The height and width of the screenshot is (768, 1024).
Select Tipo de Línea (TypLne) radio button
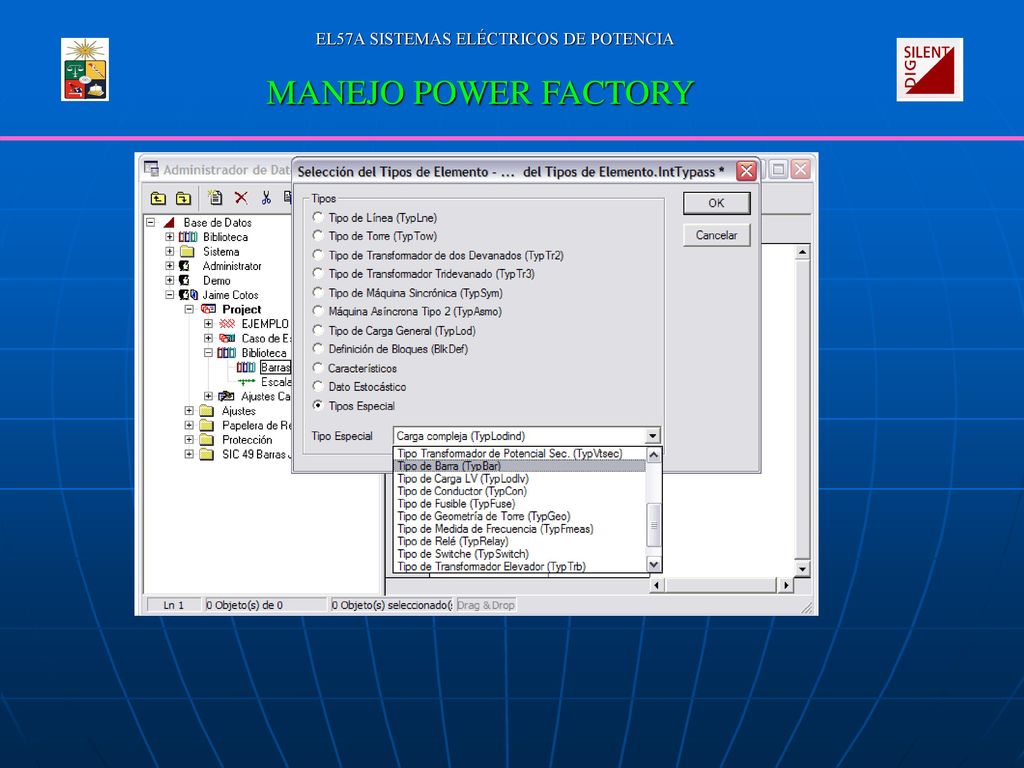318,217
